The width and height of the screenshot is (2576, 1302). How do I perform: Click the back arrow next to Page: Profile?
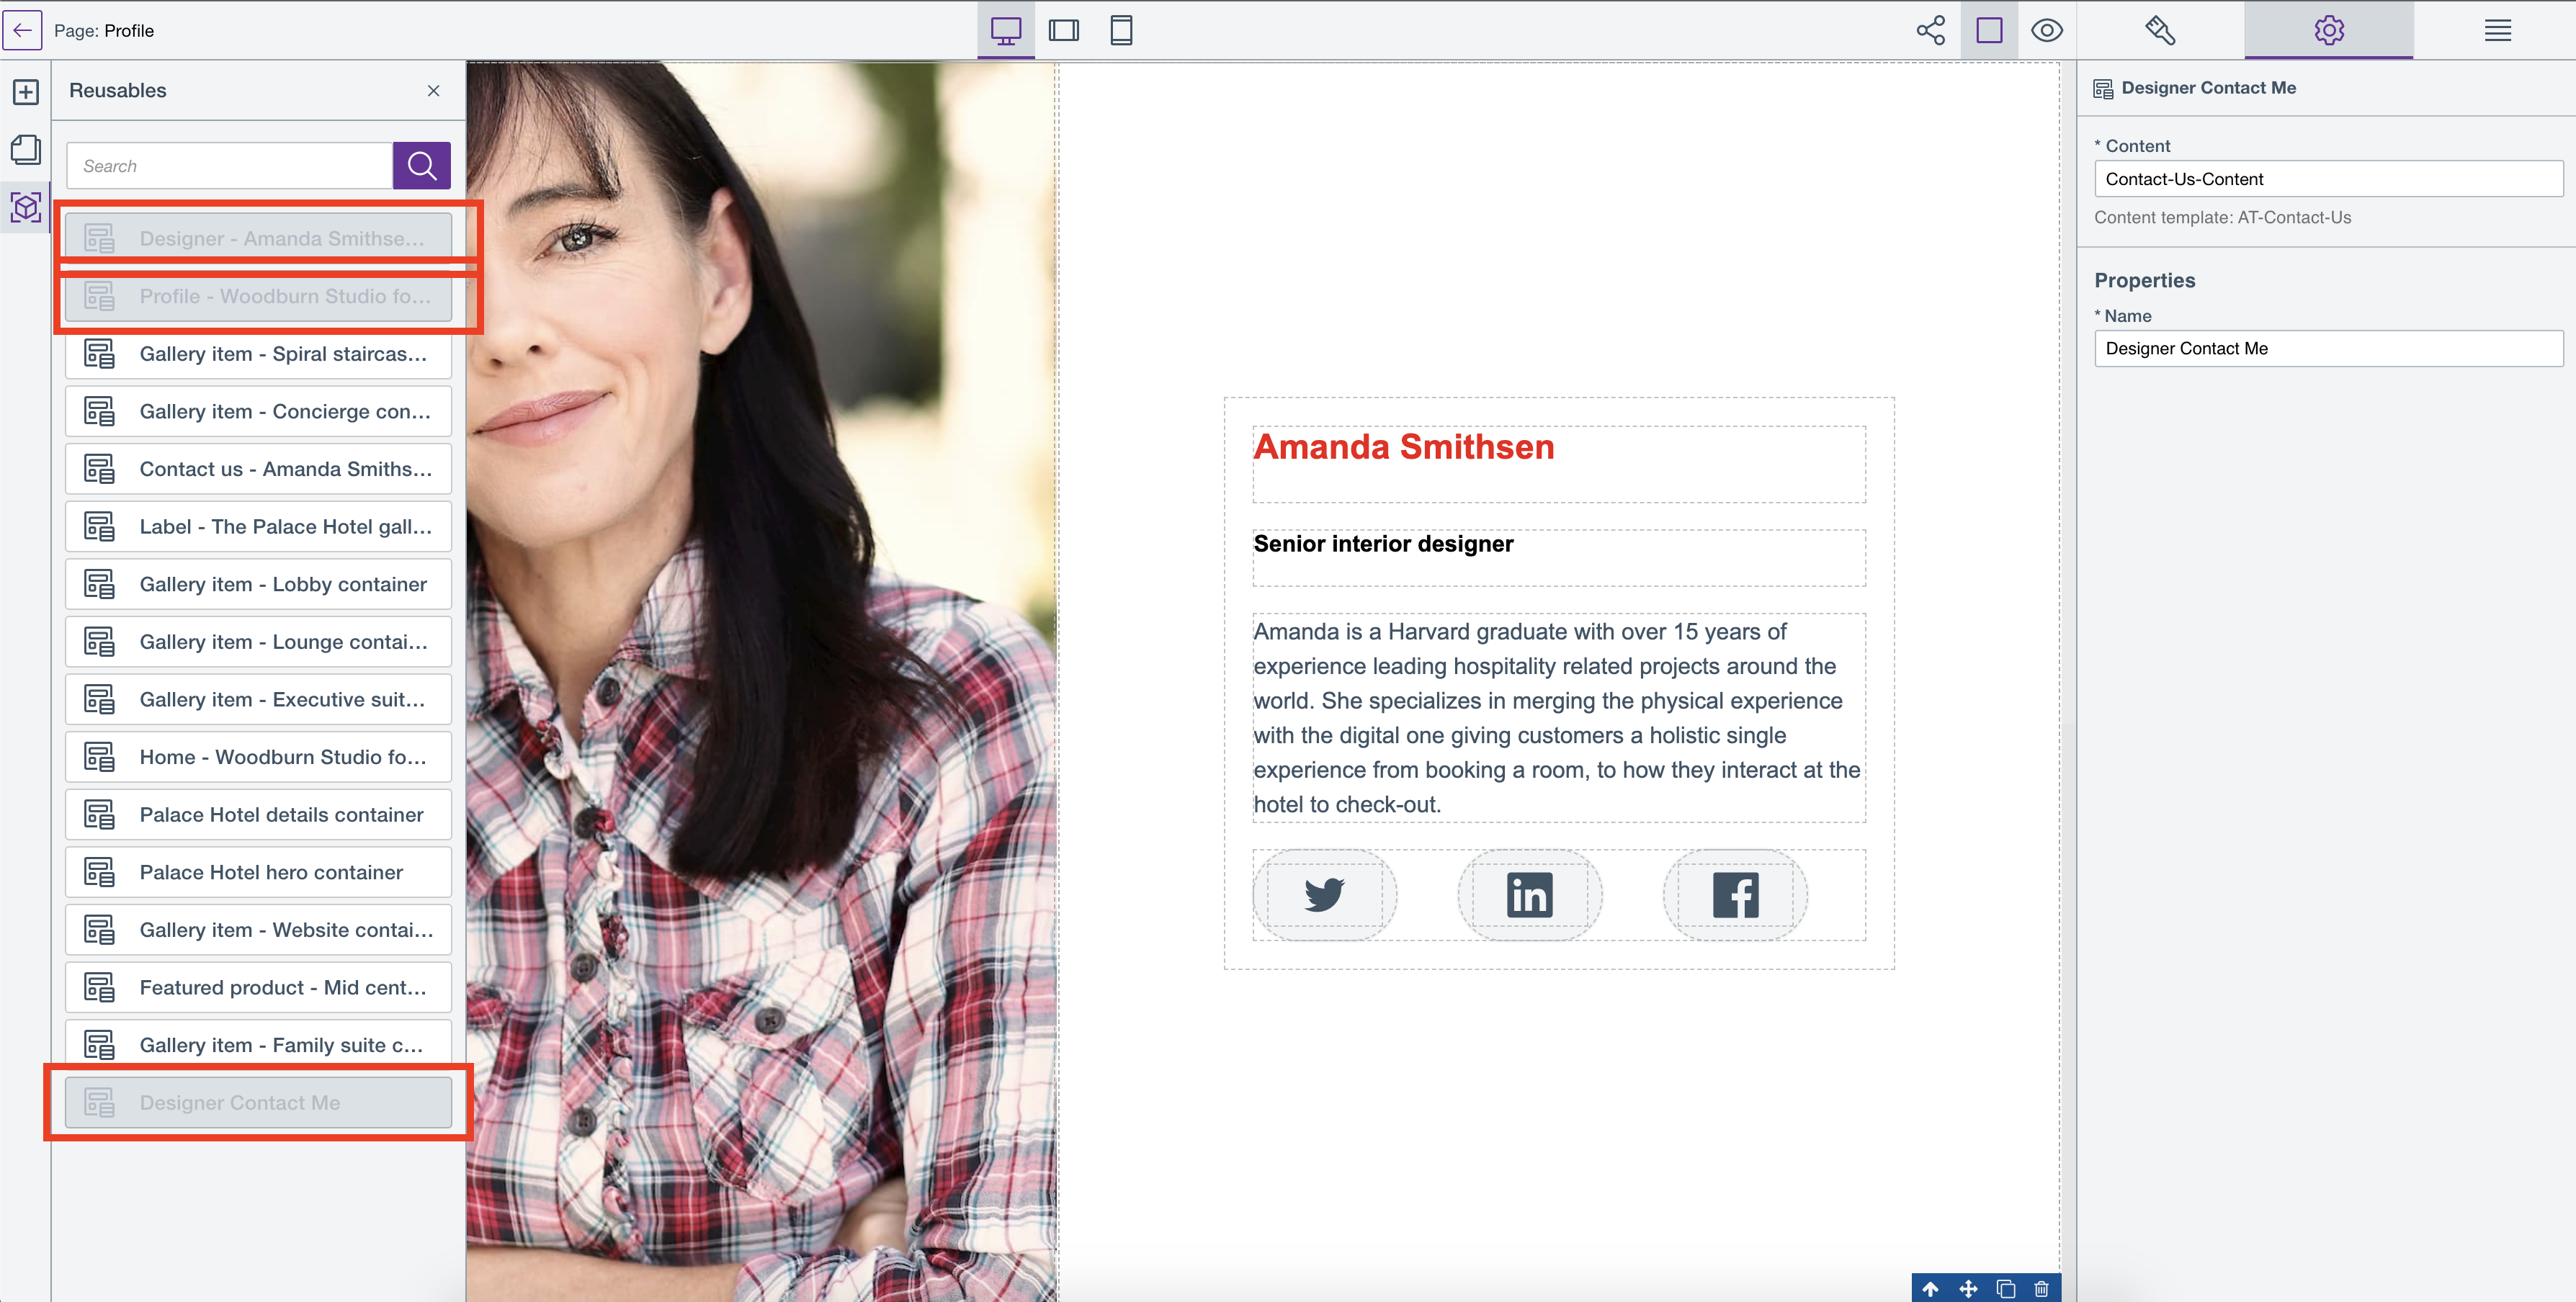[x=22, y=30]
